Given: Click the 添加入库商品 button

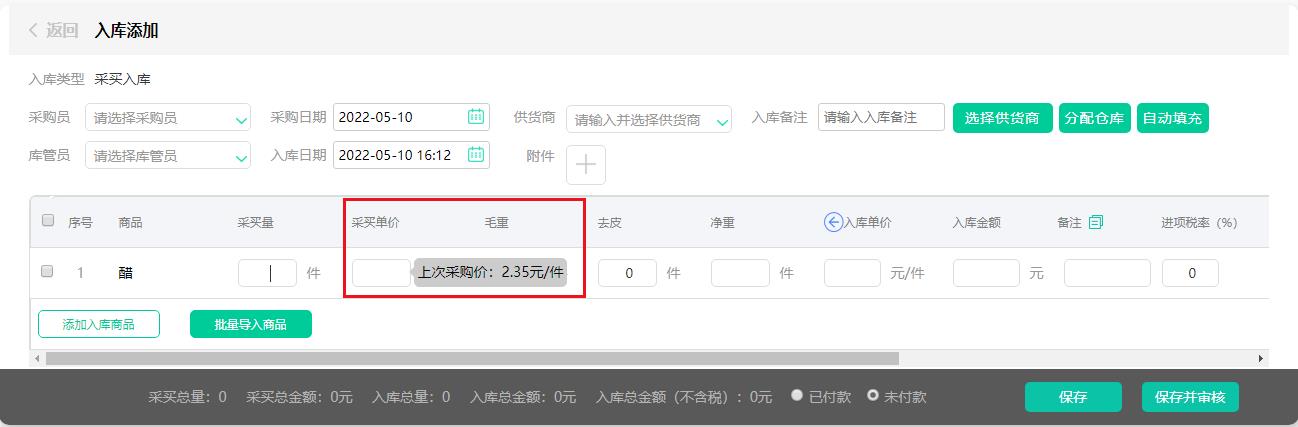Looking at the screenshot, I should [x=99, y=324].
